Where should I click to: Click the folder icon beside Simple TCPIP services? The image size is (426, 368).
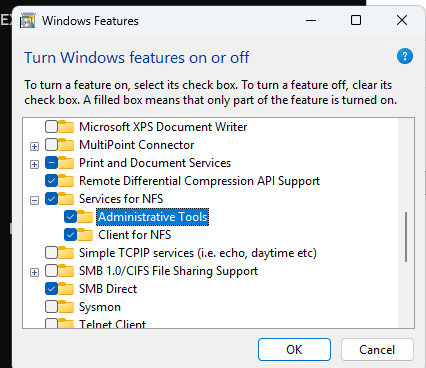point(66,253)
